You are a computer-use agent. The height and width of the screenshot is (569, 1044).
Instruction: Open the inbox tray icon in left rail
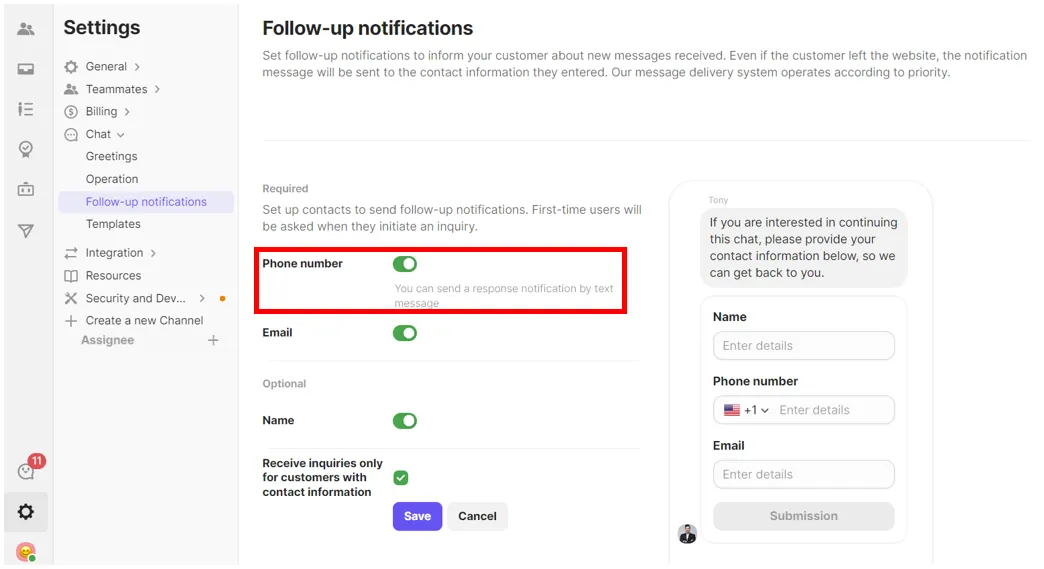coord(26,69)
